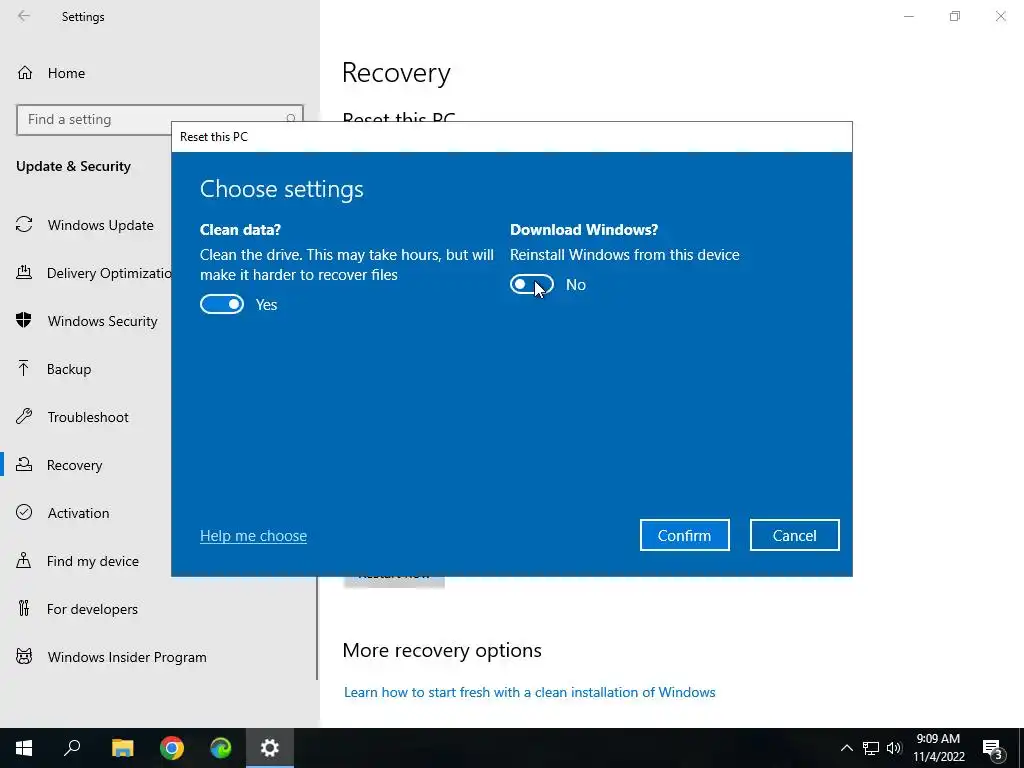Open taskbar search magnifier
The image size is (1024, 768).
72,748
